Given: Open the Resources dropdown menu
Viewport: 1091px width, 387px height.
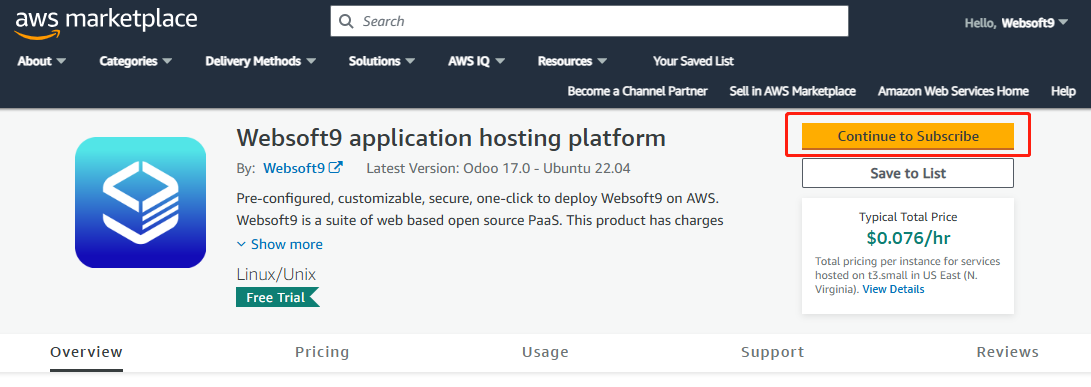Looking at the screenshot, I should click(x=573, y=61).
